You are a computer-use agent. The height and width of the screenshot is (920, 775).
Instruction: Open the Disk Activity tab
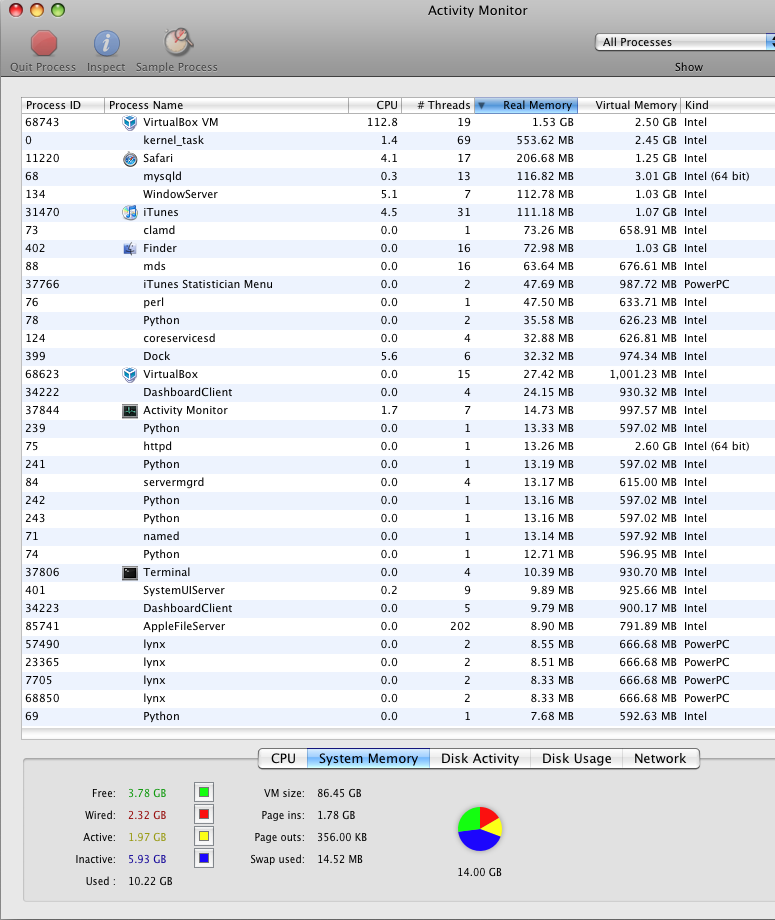pyautogui.click(x=480, y=758)
